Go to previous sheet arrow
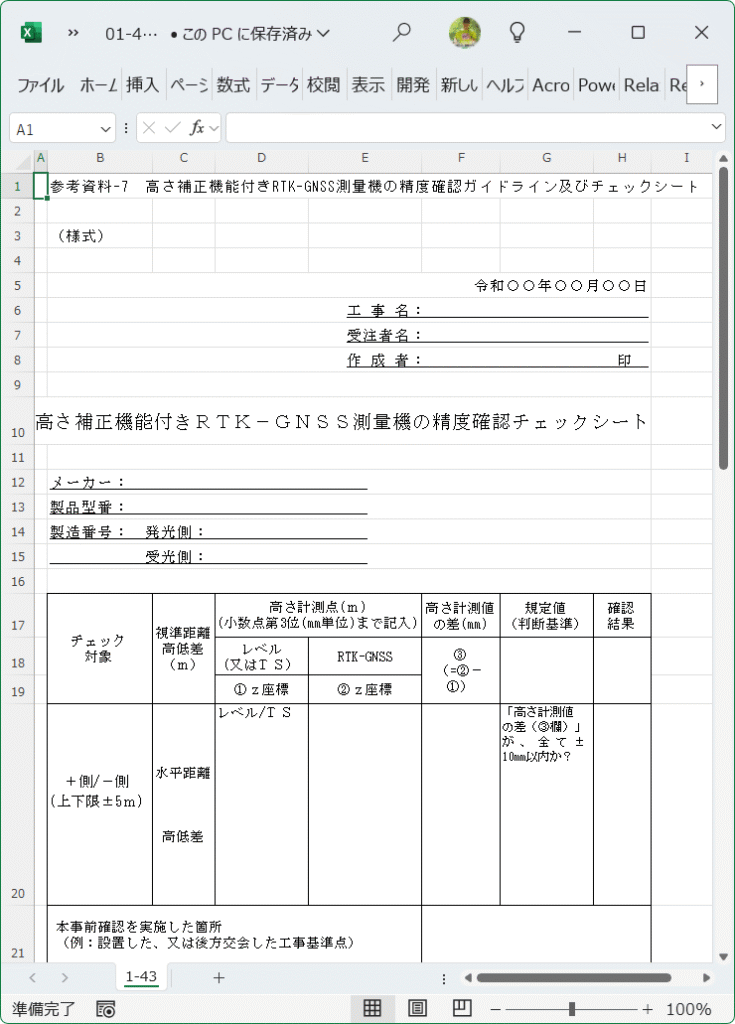The image size is (735, 1024). [33, 978]
